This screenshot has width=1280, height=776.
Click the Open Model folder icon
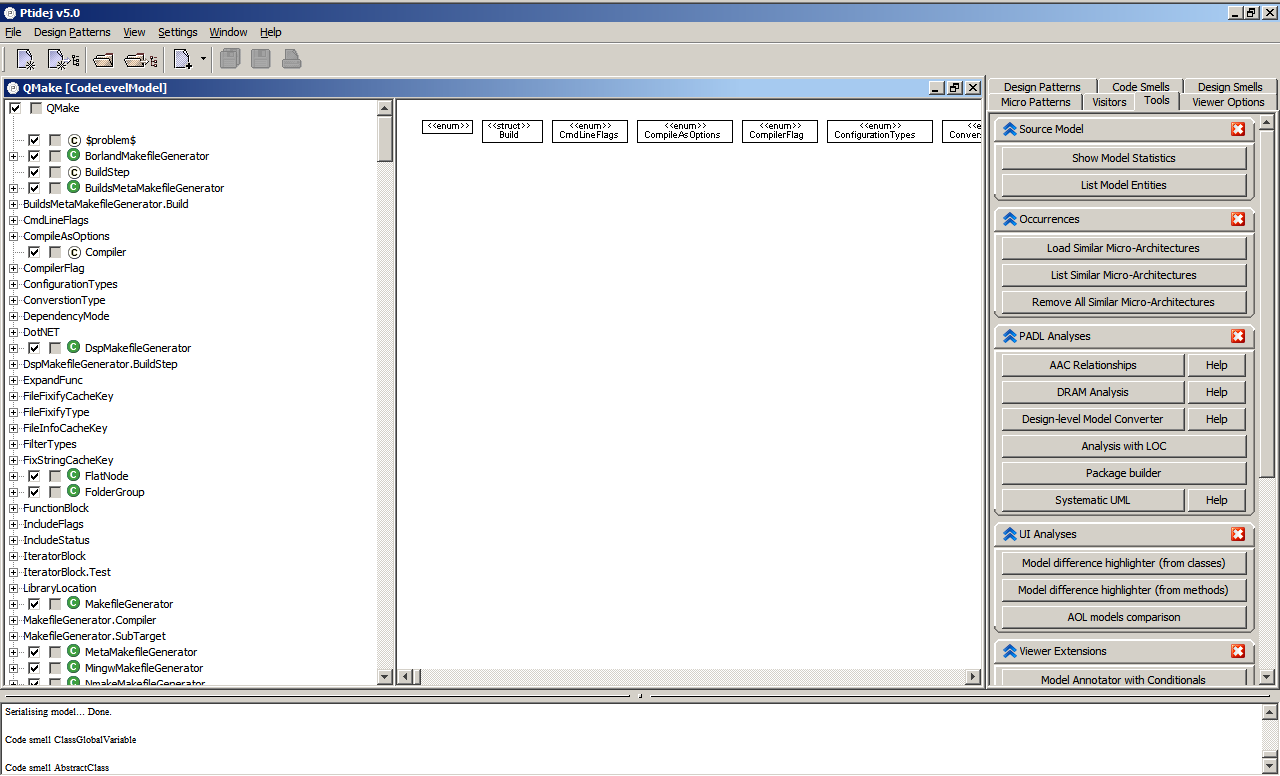[103, 58]
